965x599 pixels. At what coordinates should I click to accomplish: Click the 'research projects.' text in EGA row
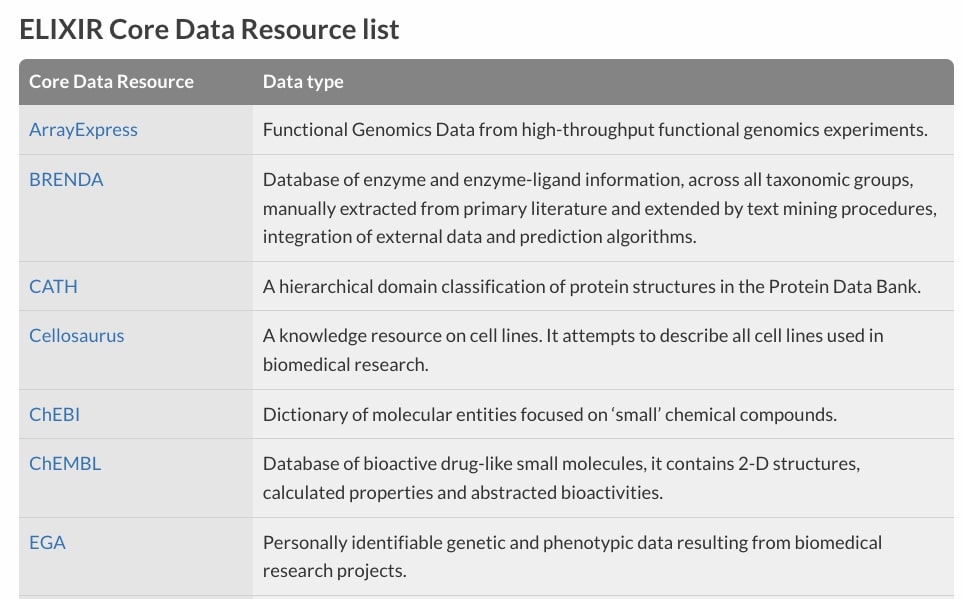[x=334, y=572]
